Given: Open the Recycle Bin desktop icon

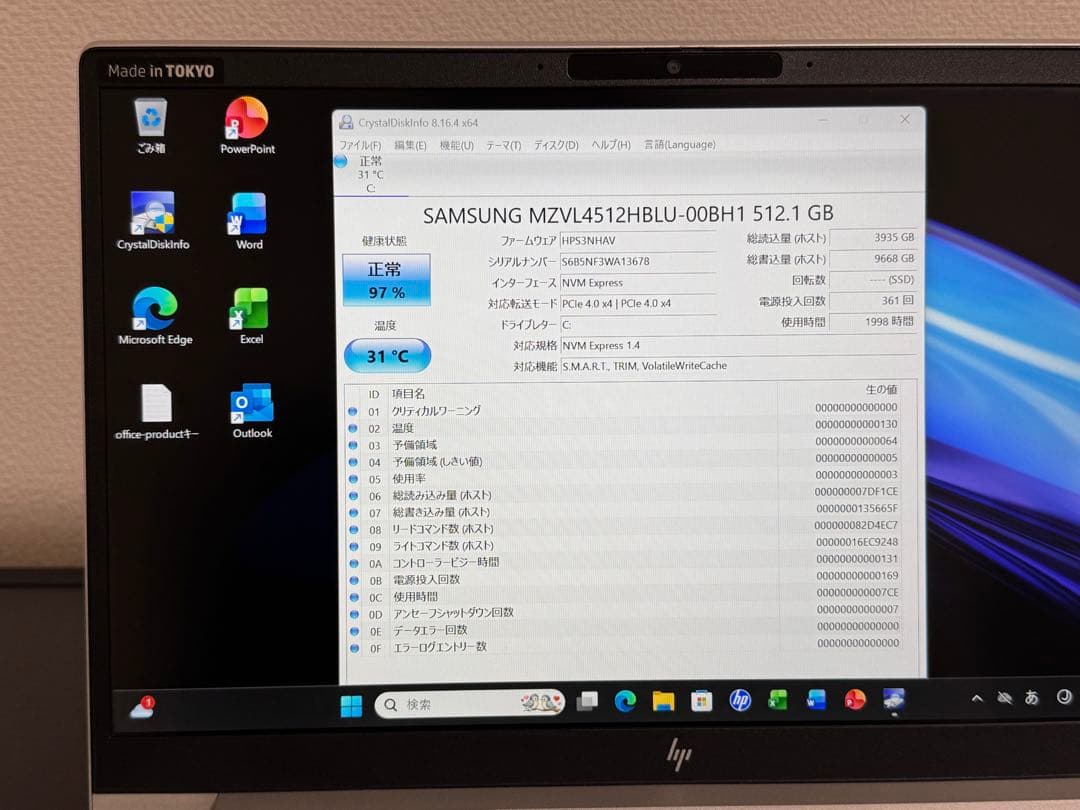Looking at the screenshot, I should tap(151, 125).
